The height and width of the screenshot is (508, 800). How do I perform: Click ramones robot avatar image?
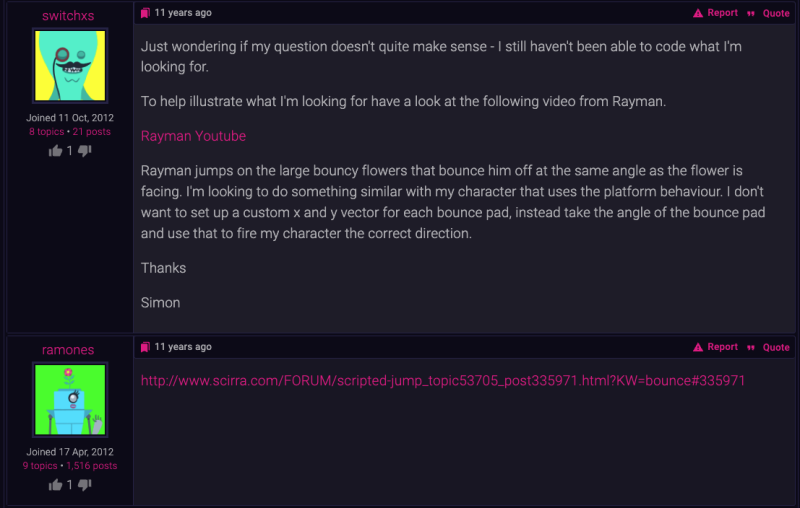tap(70, 400)
